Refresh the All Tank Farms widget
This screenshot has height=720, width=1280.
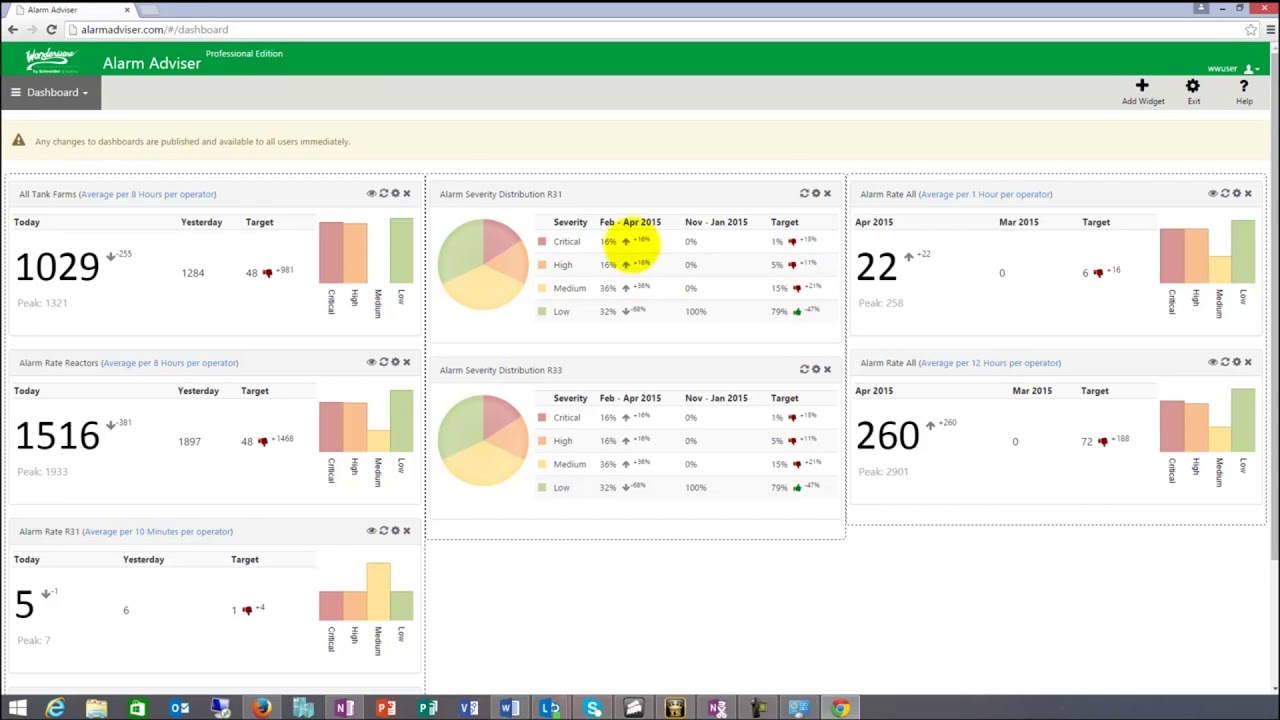(383, 194)
